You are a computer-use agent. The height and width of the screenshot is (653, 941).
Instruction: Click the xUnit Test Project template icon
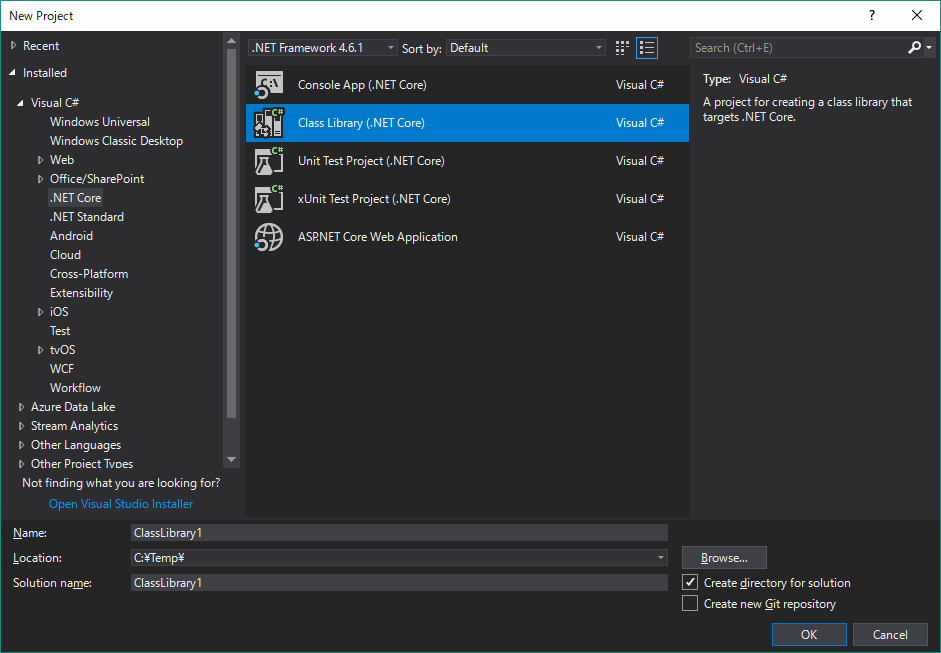268,199
